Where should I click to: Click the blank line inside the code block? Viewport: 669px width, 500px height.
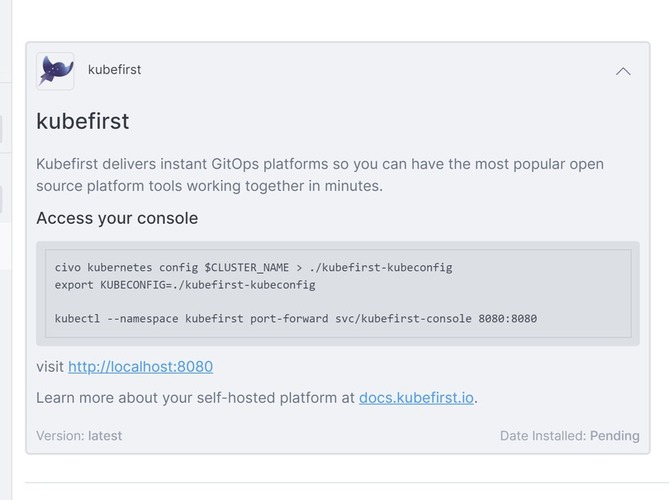[x=338, y=302]
